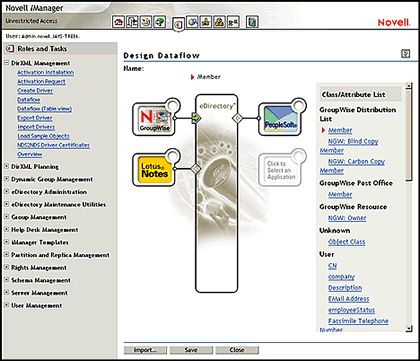Select Facsimile Telephone attribute link

click(x=358, y=321)
